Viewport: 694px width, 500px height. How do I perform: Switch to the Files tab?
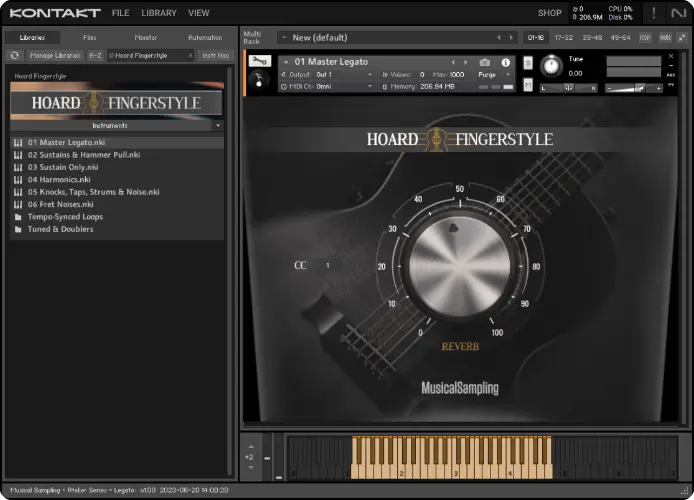point(90,37)
